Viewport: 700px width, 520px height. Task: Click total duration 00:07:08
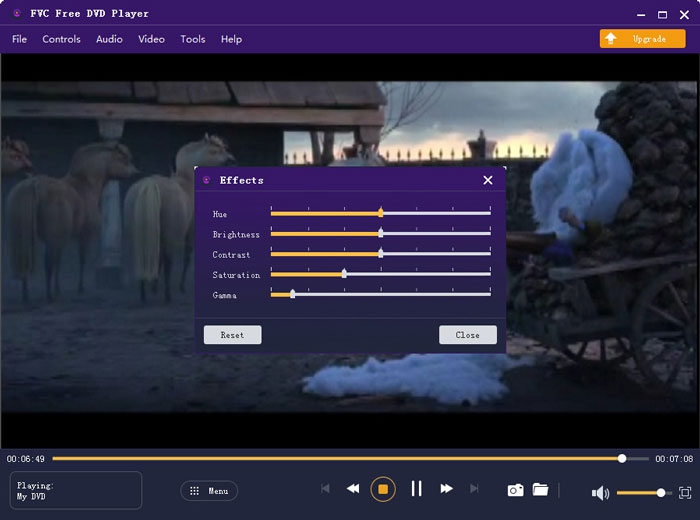(x=674, y=459)
